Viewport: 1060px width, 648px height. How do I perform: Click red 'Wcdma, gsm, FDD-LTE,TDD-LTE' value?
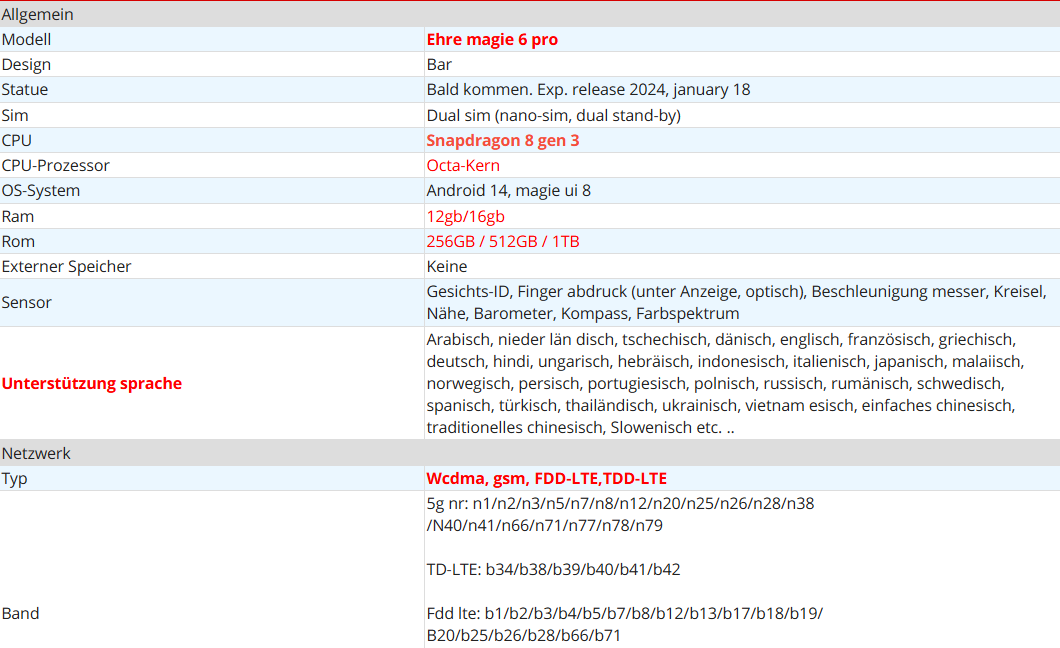click(547, 478)
